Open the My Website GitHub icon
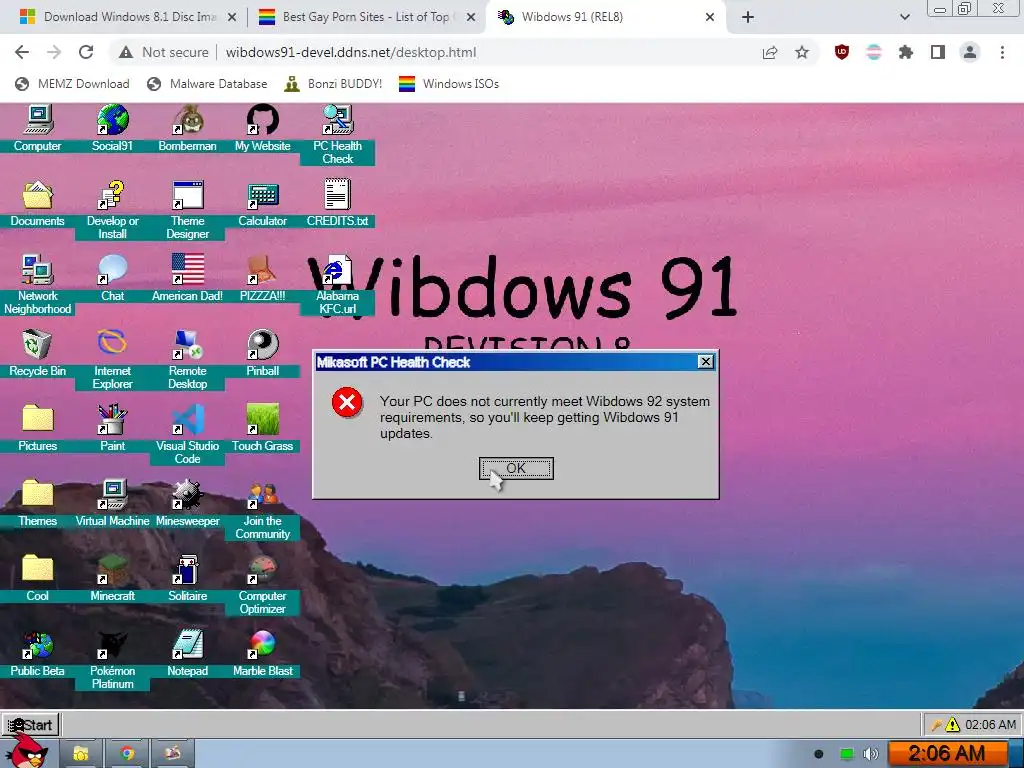This screenshot has width=1024, height=768. 263,128
